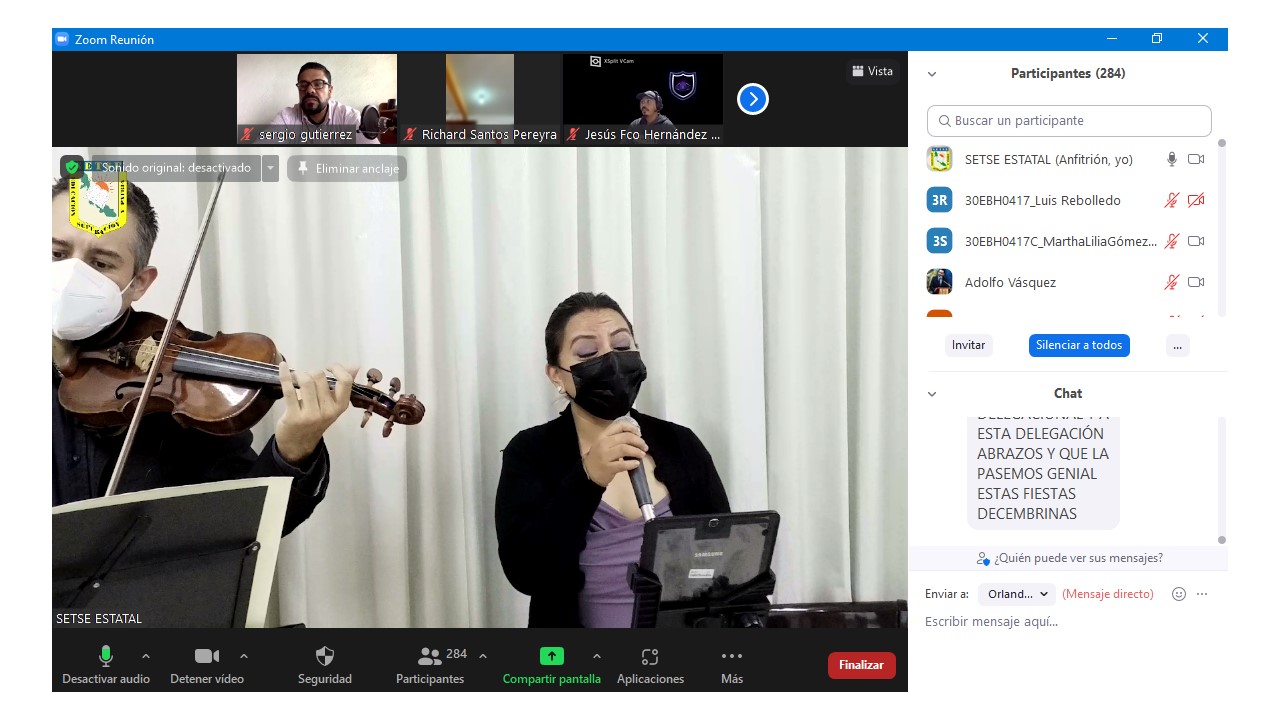
Task: Click muted mic icon for 30EBH0417C_MarthaLiliaGómez
Action: click(1172, 241)
